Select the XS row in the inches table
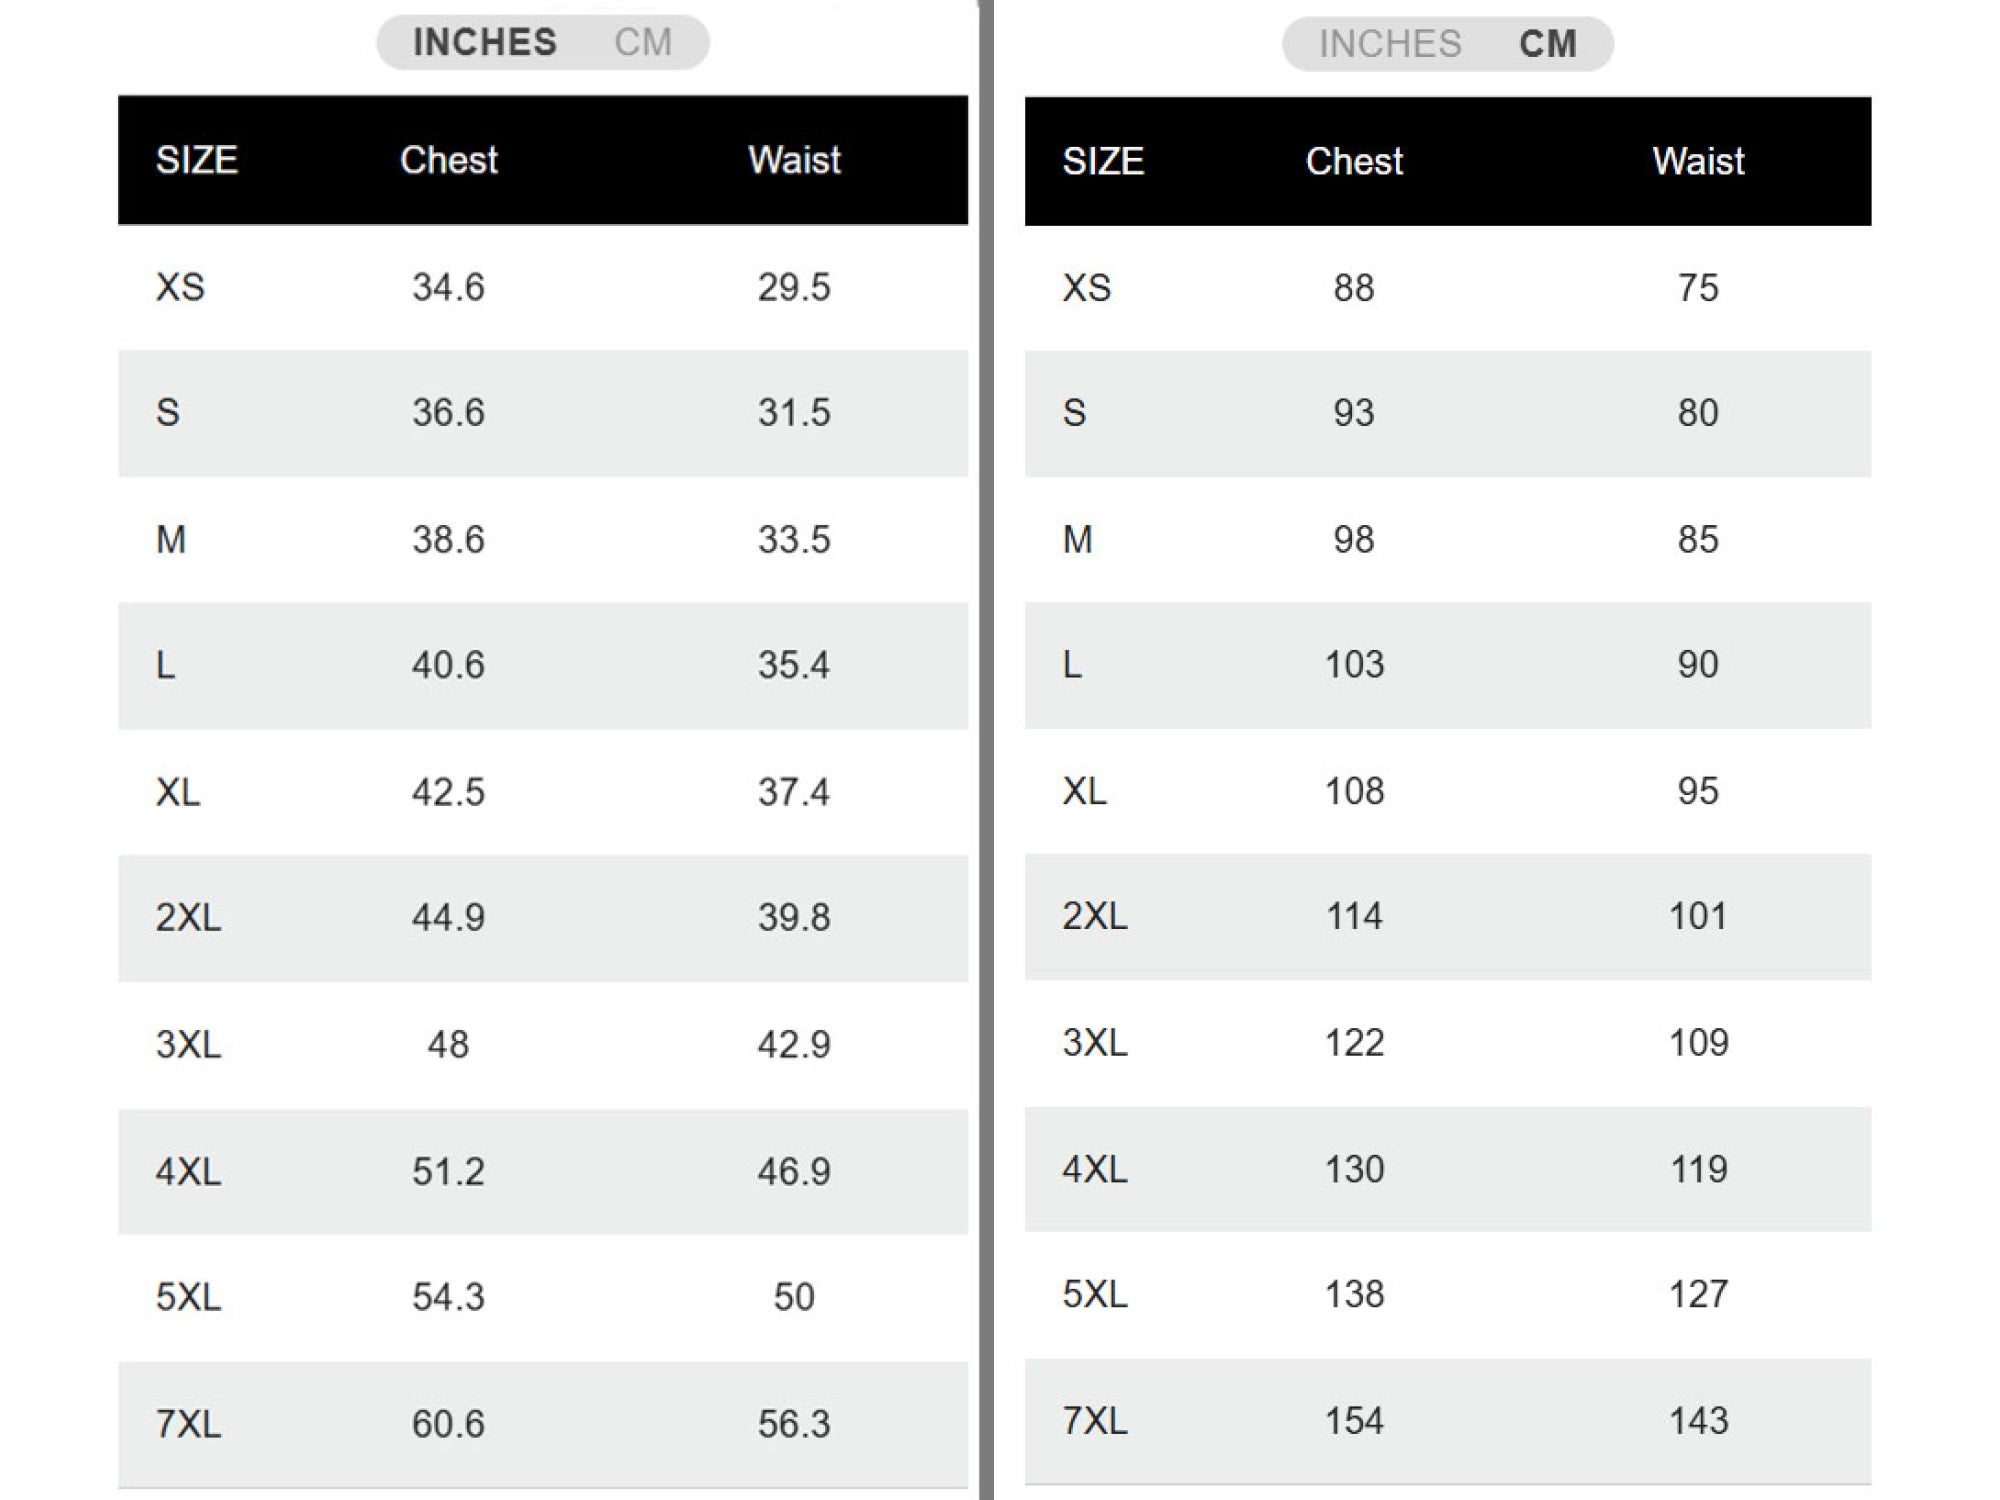2000x1500 pixels. tap(543, 287)
